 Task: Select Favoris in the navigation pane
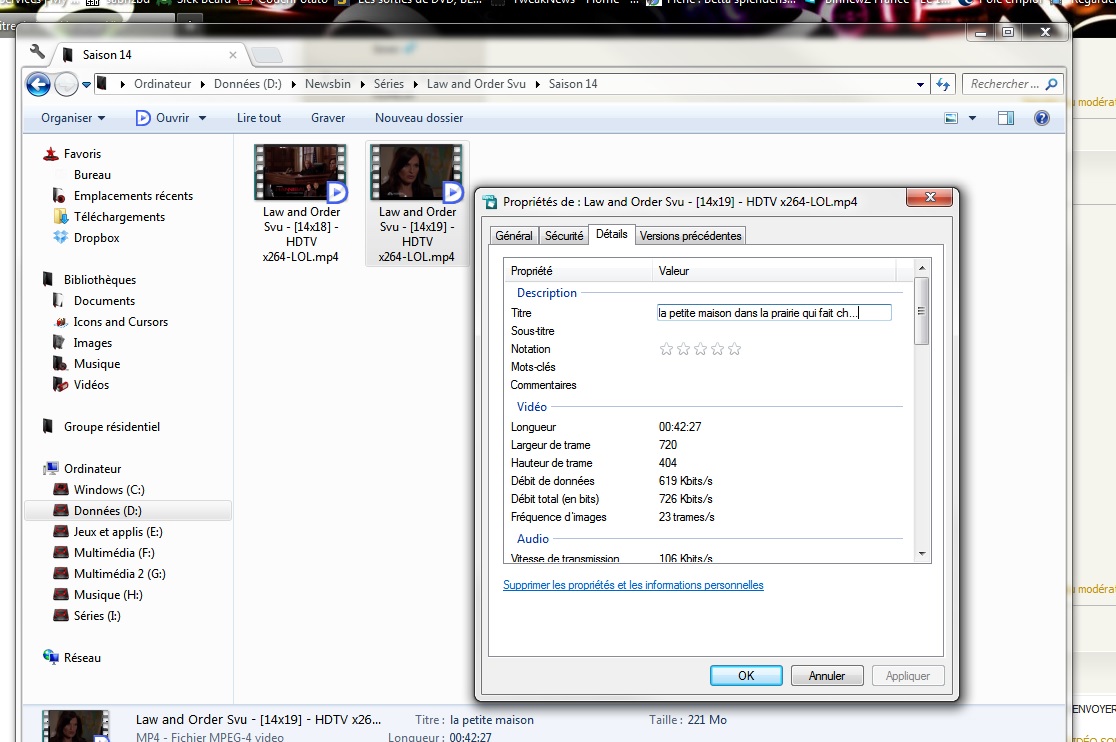[x=82, y=154]
